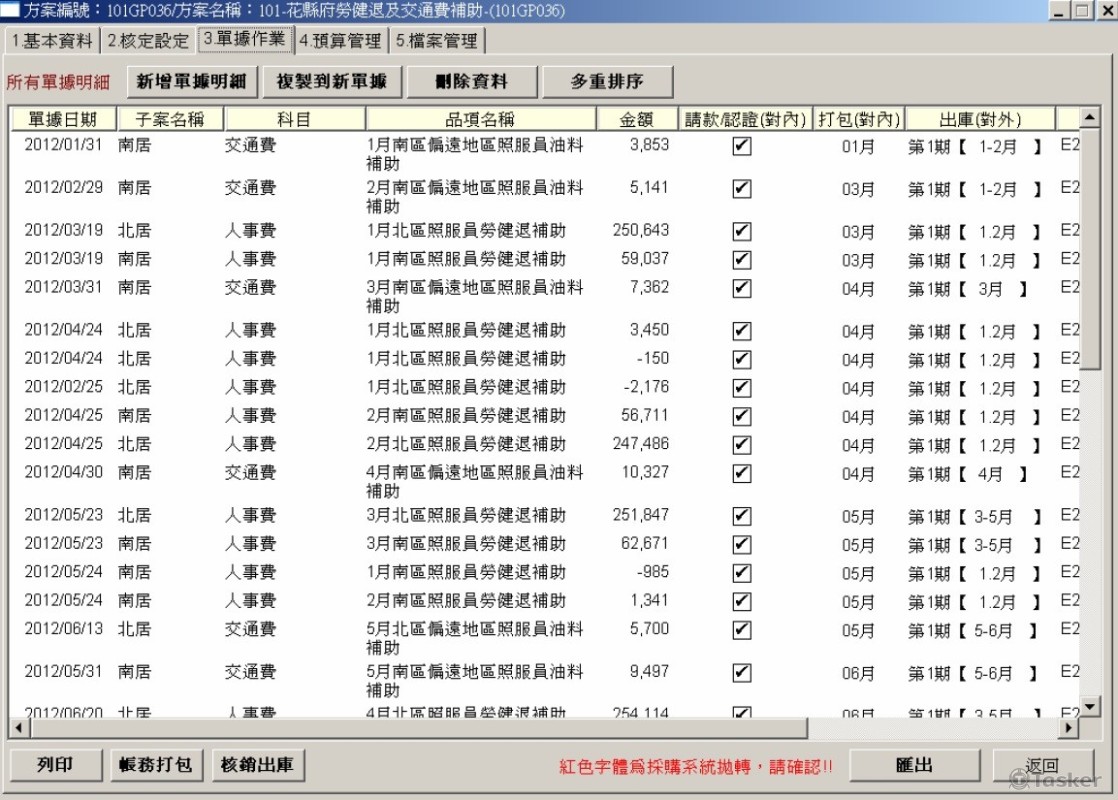Click vertical scrollbar up arrow
Image resolution: width=1118 pixels, height=800 pixels.
1089,118
